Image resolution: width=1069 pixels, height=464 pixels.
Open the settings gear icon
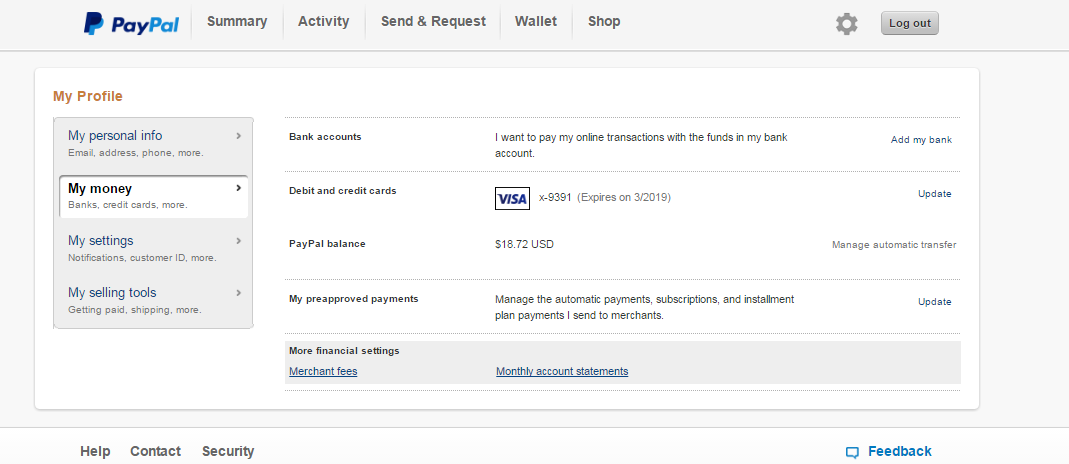pyautogui.click(x=846, y=24)
